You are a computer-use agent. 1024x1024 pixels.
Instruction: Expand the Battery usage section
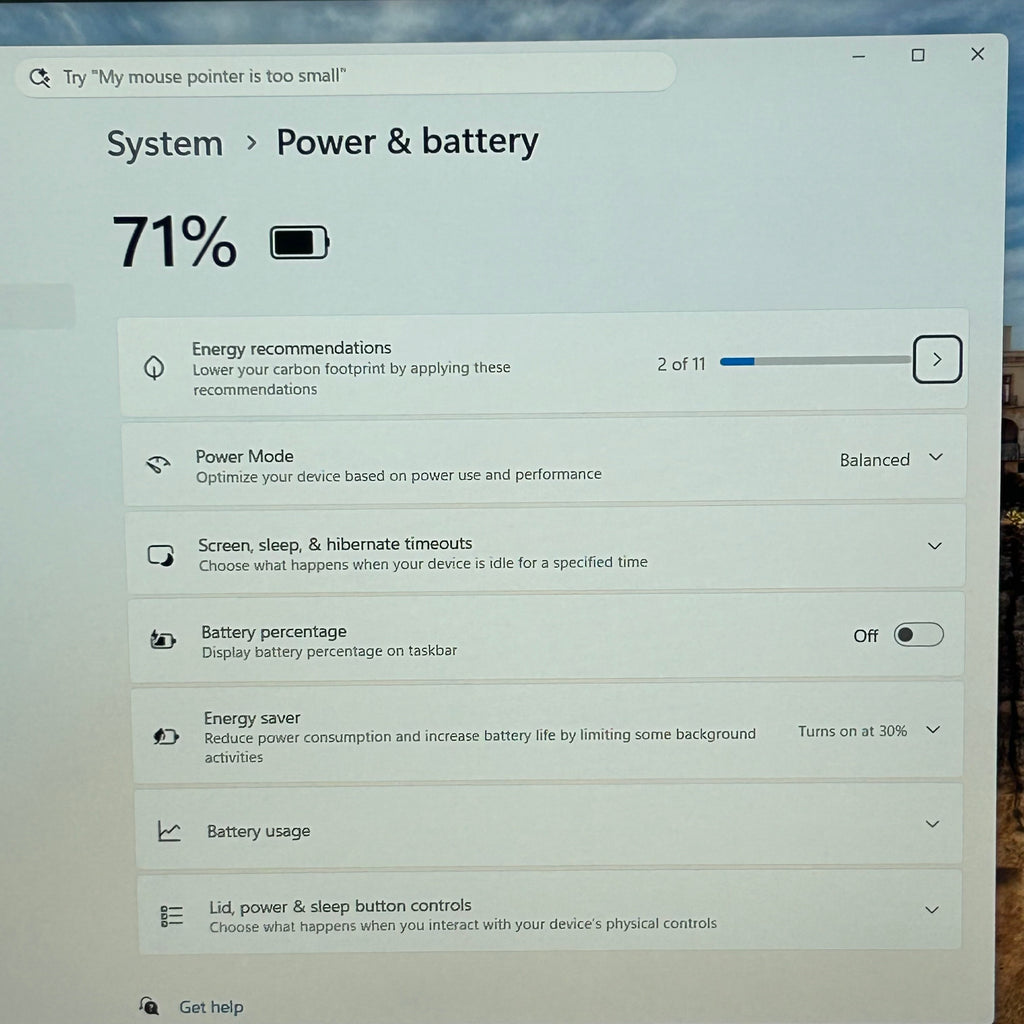pos(933,824)
